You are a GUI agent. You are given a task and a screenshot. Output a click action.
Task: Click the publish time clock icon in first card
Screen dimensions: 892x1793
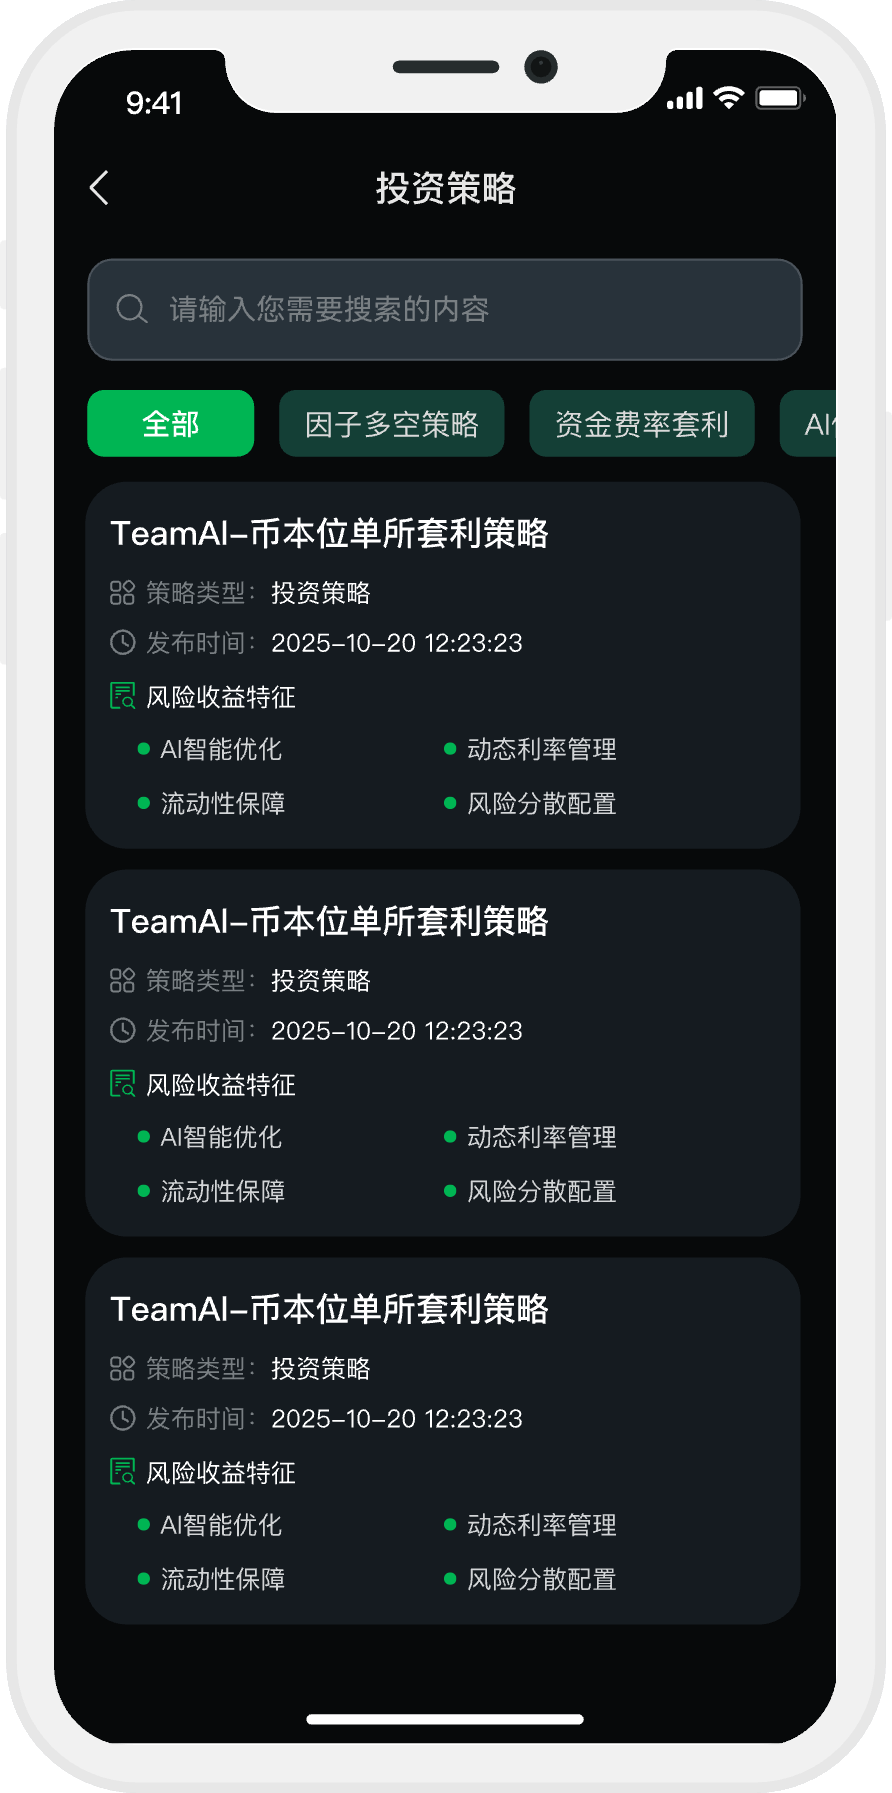click(x=122, y=642)
